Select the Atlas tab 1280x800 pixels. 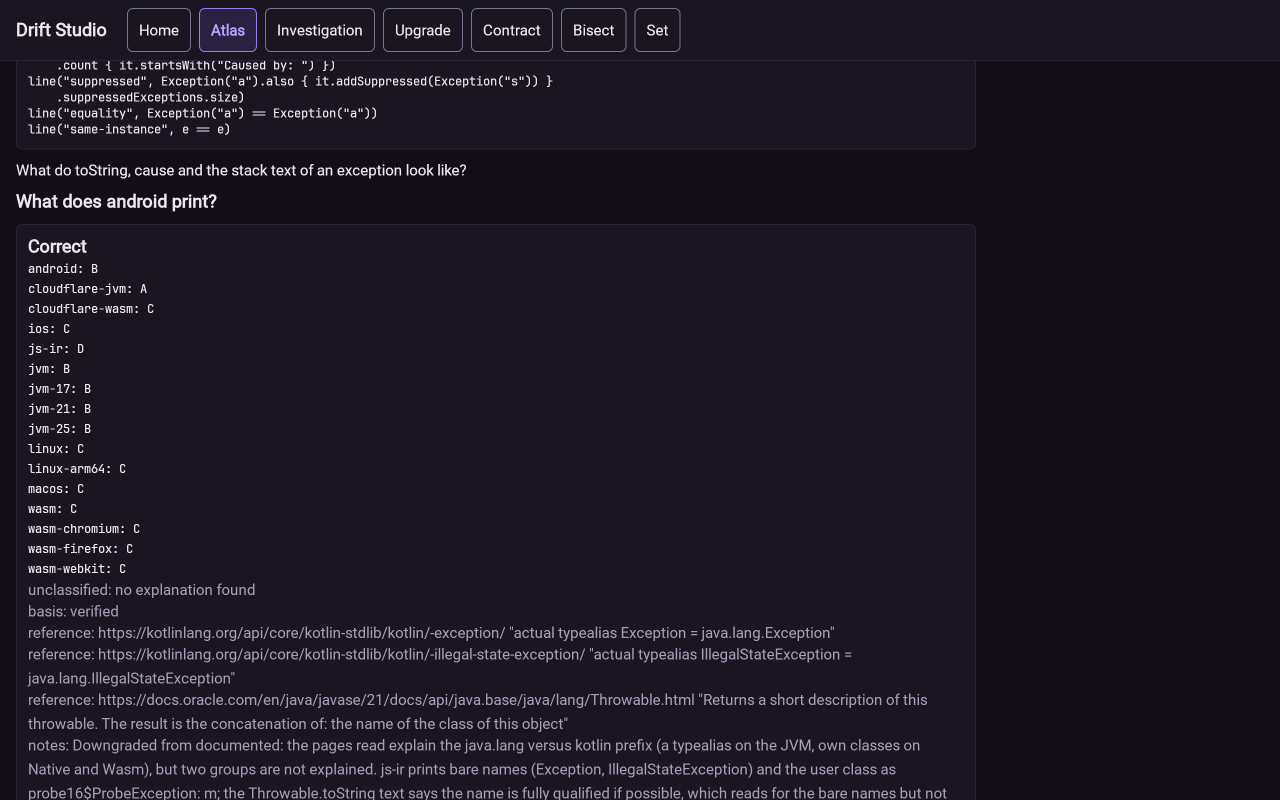pos(228,30)
